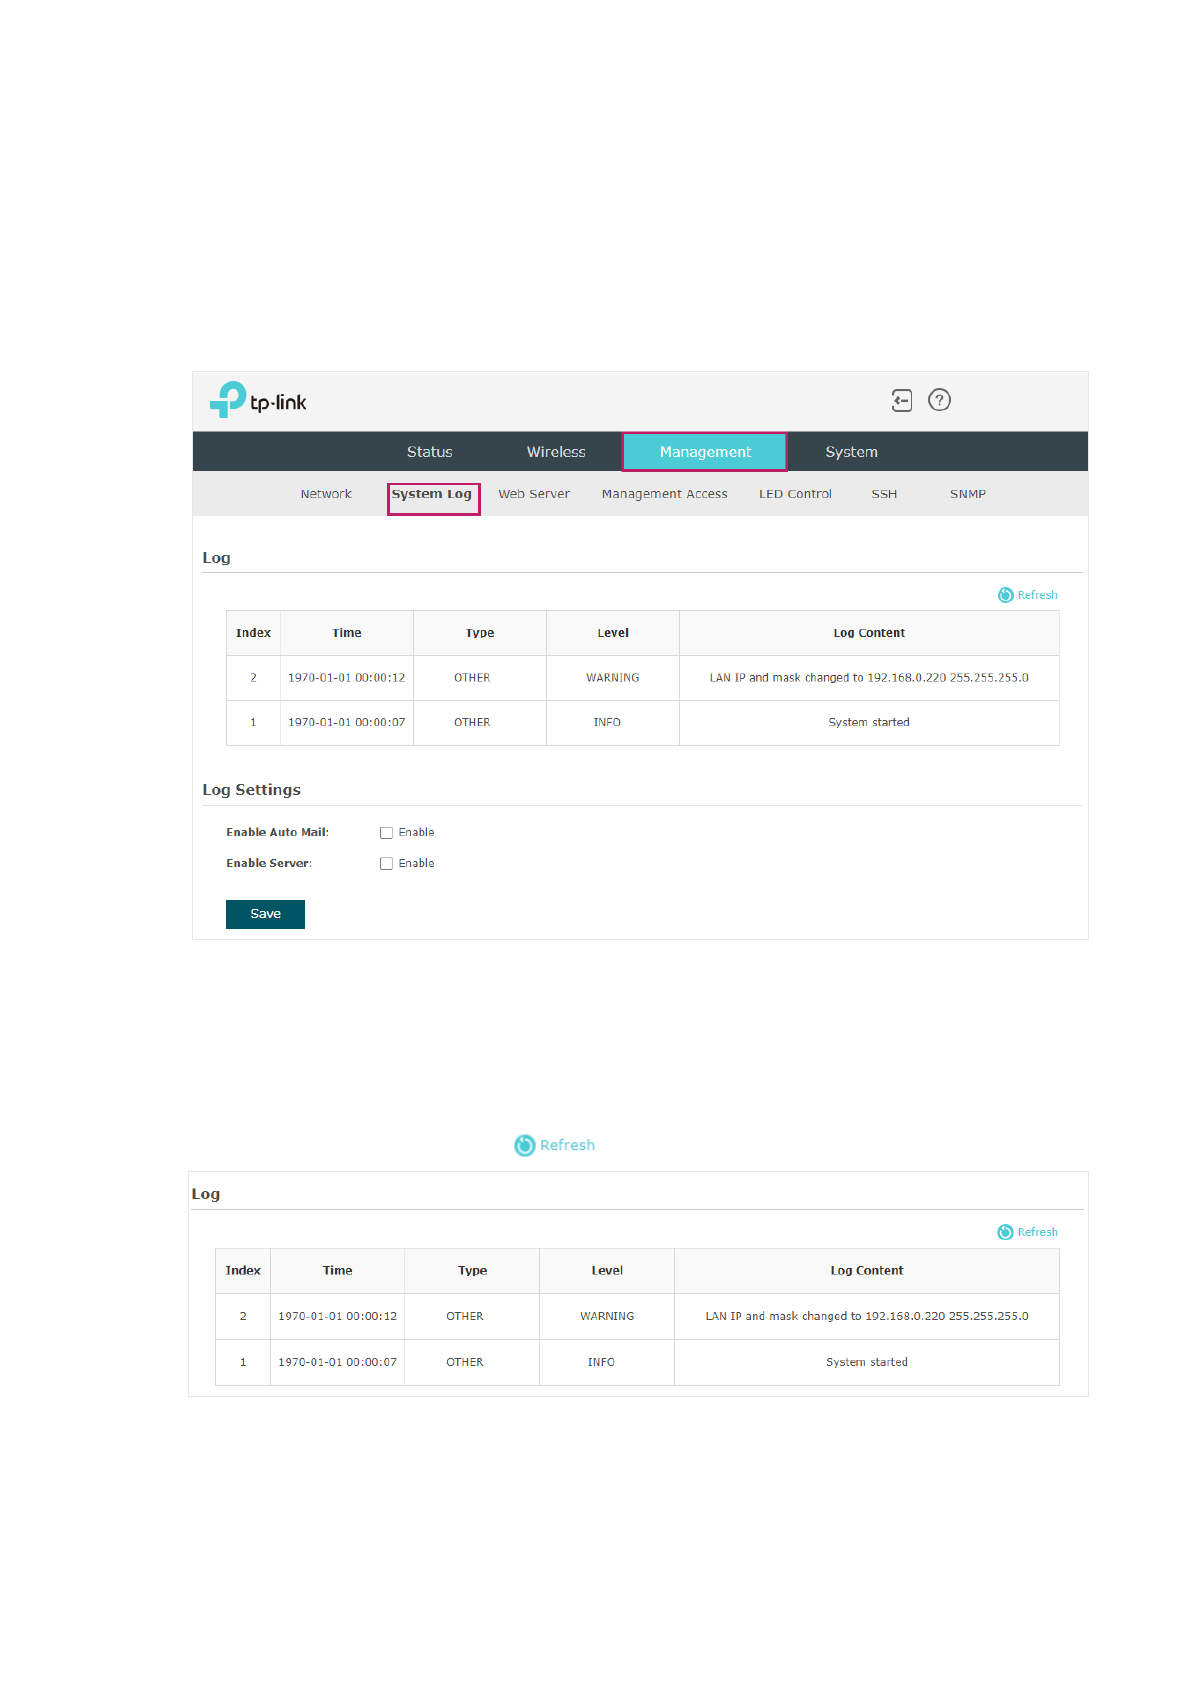The width and height of the screenshot is (1191, 1684).
Task: Go to Management Access settings
Action: [664, 494]
